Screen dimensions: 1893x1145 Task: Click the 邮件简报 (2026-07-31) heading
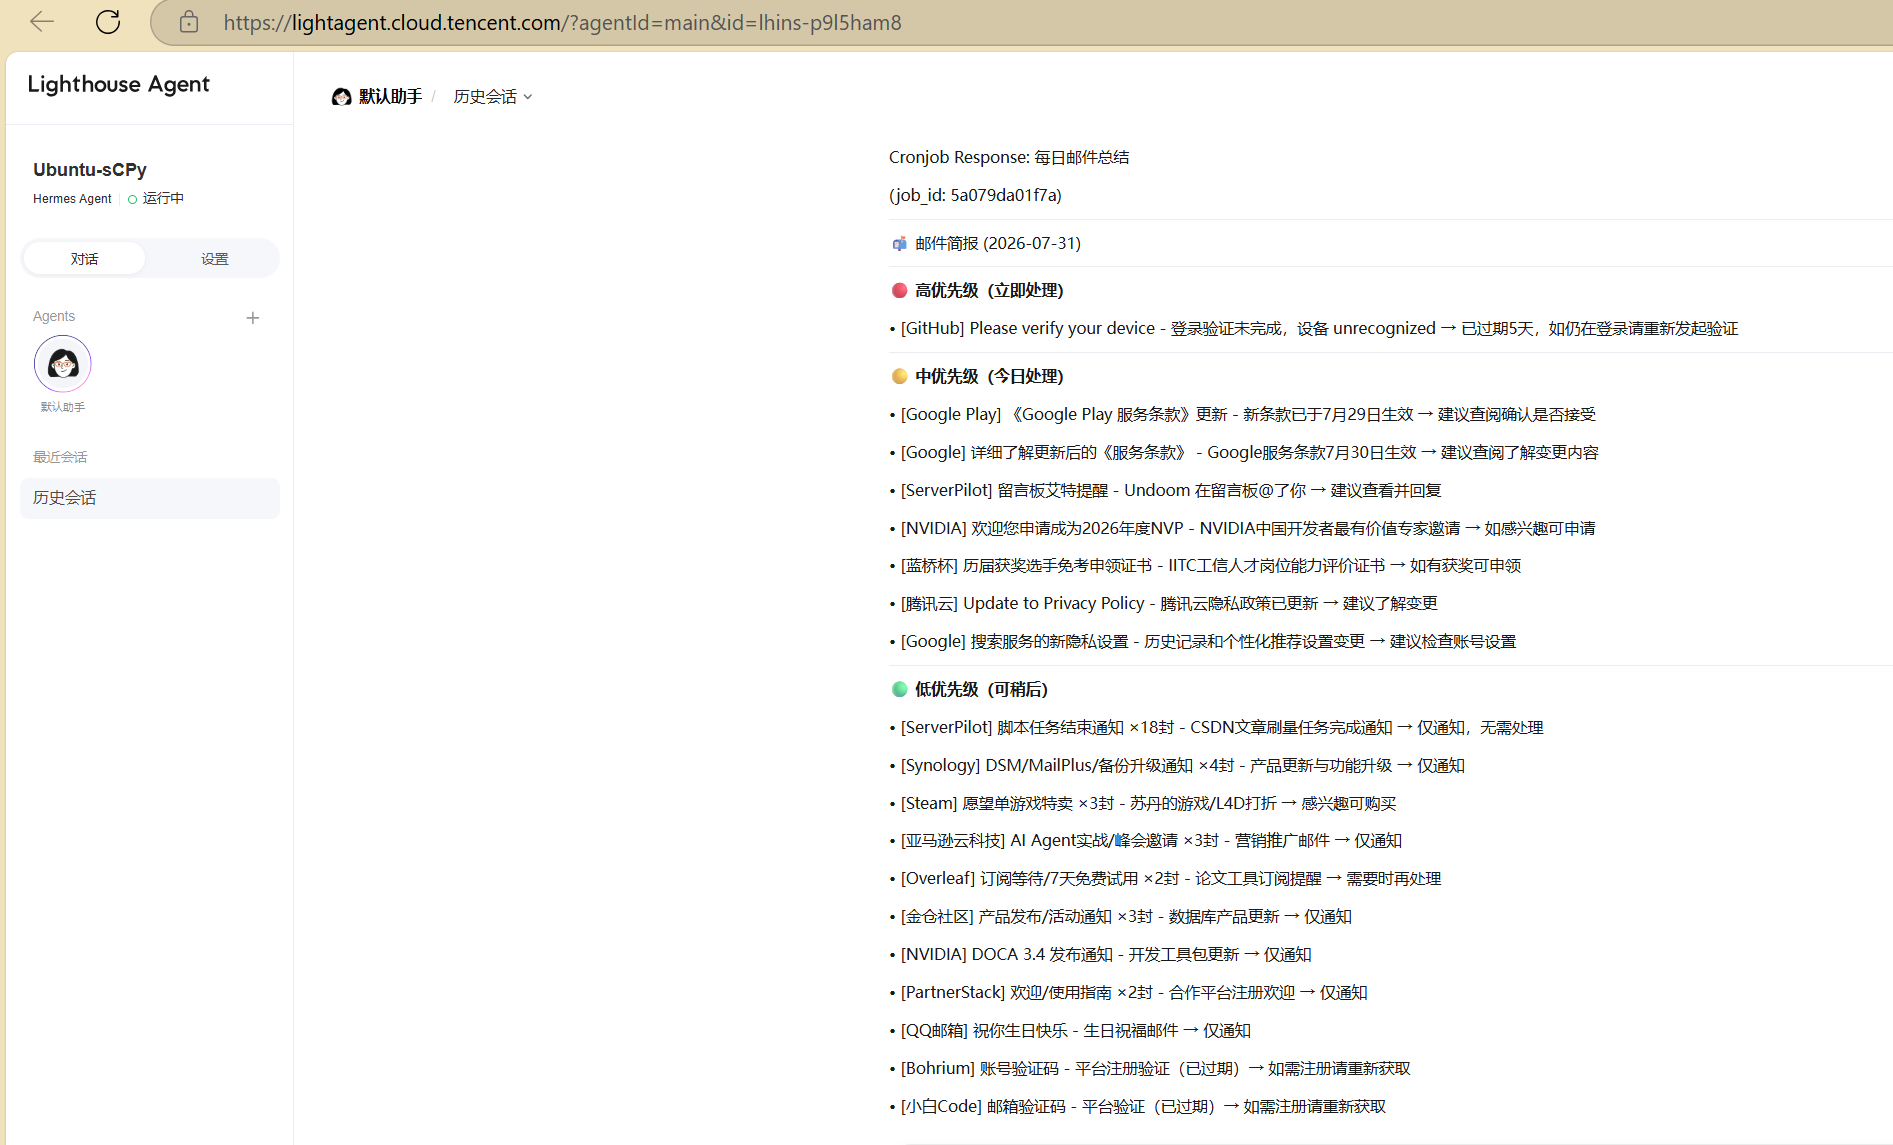pyautogui.click(x=998, y=243)
